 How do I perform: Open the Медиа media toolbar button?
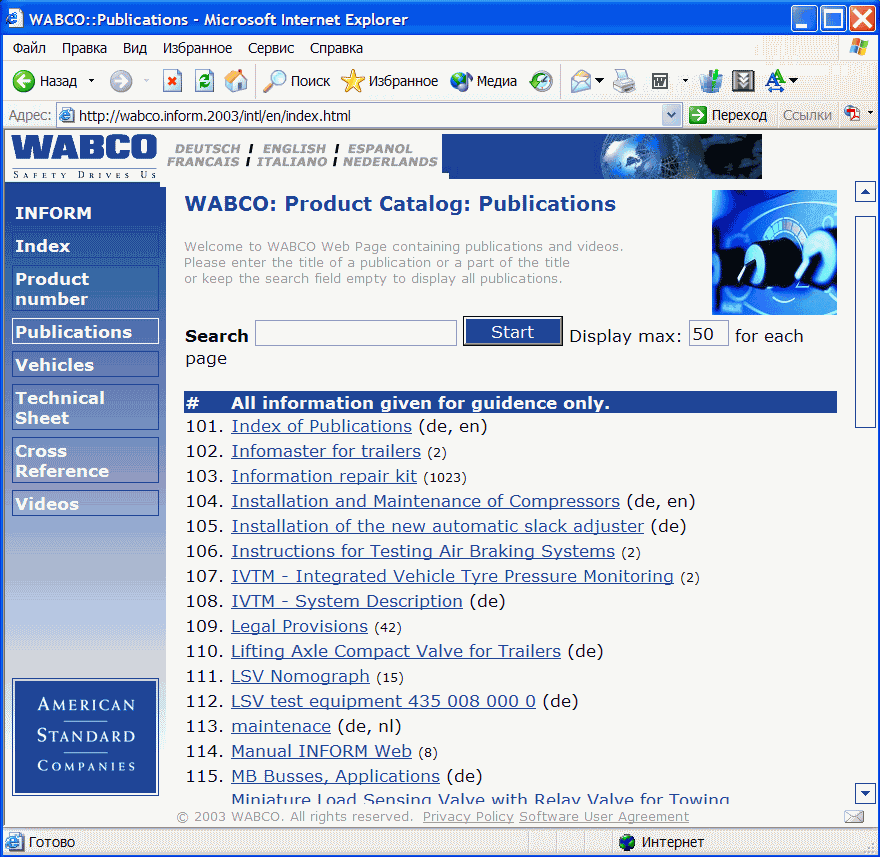tap(483, 81)
